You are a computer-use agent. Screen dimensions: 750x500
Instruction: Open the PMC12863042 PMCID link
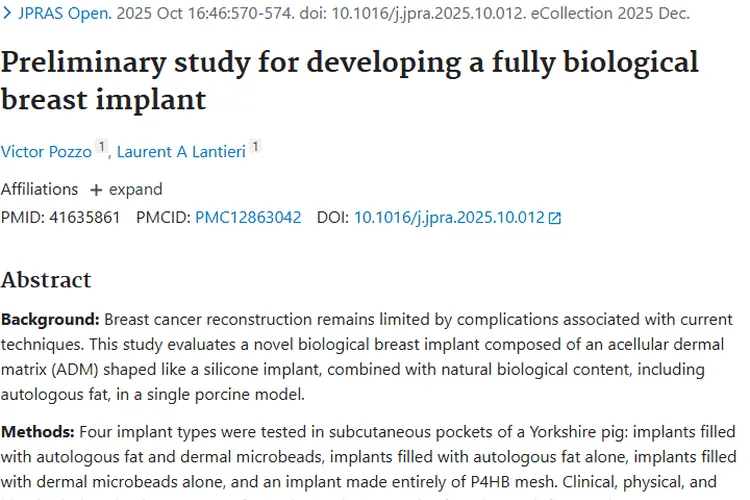point(248,217)
